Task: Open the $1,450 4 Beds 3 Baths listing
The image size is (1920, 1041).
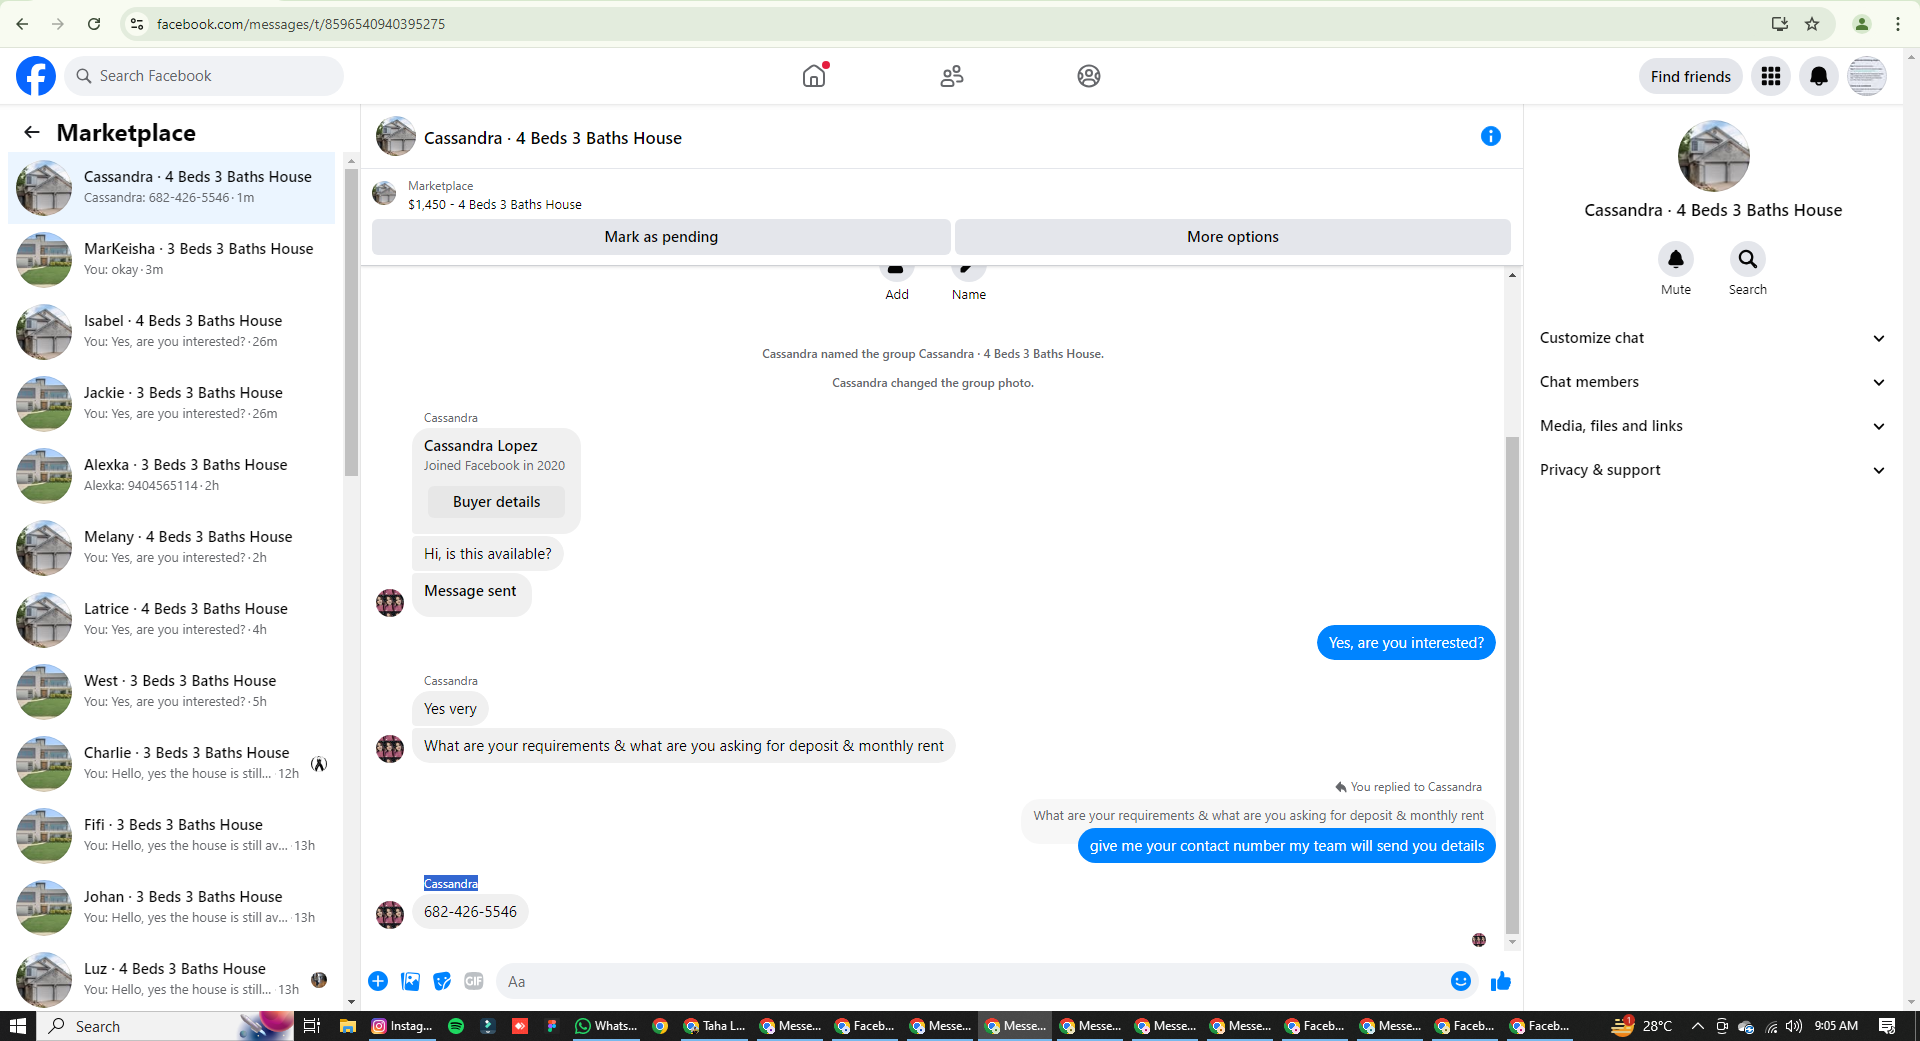Action: (x=495, y=195)
